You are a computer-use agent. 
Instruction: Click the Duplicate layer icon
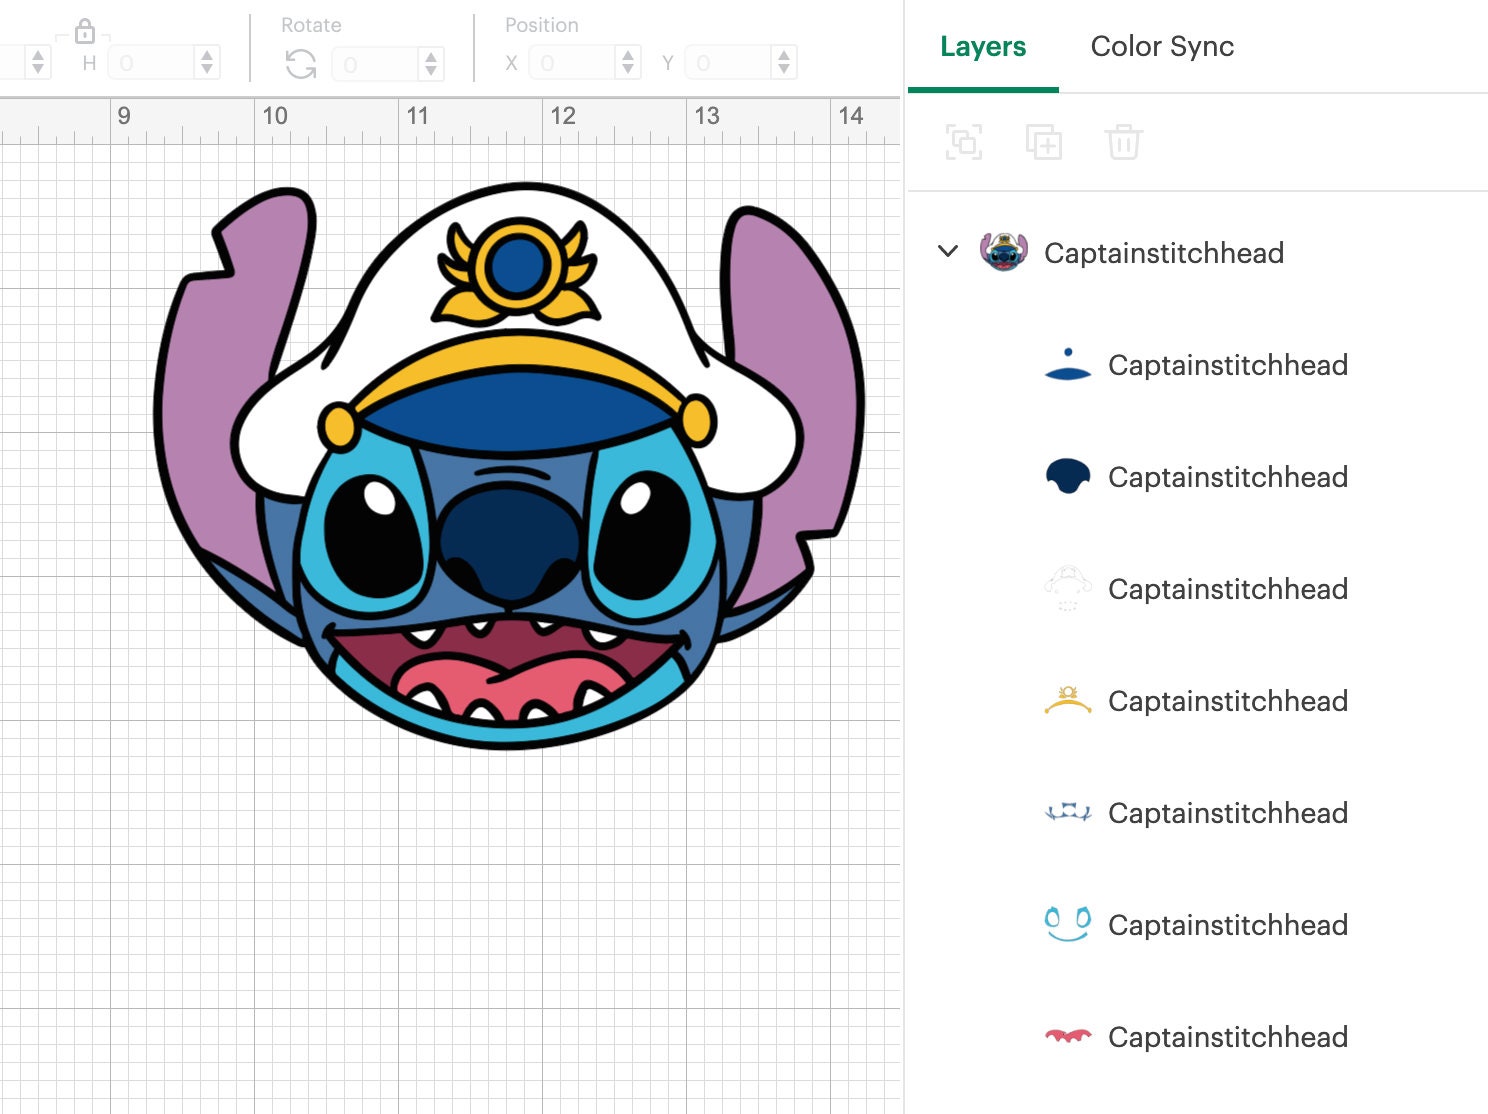1043,142
